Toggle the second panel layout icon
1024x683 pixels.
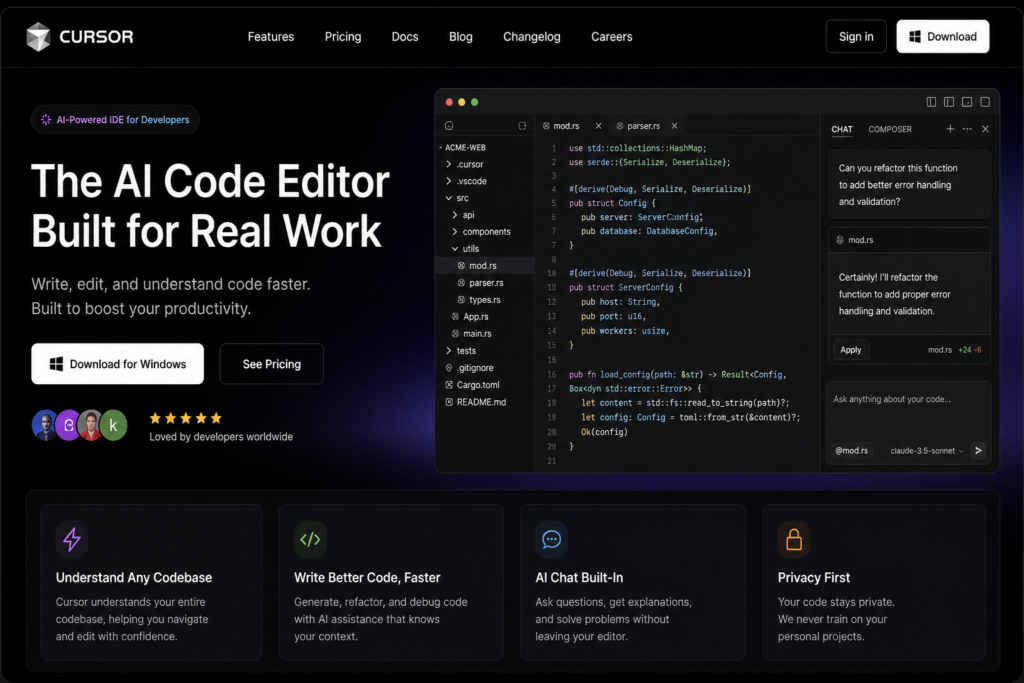tap(949, 102)
